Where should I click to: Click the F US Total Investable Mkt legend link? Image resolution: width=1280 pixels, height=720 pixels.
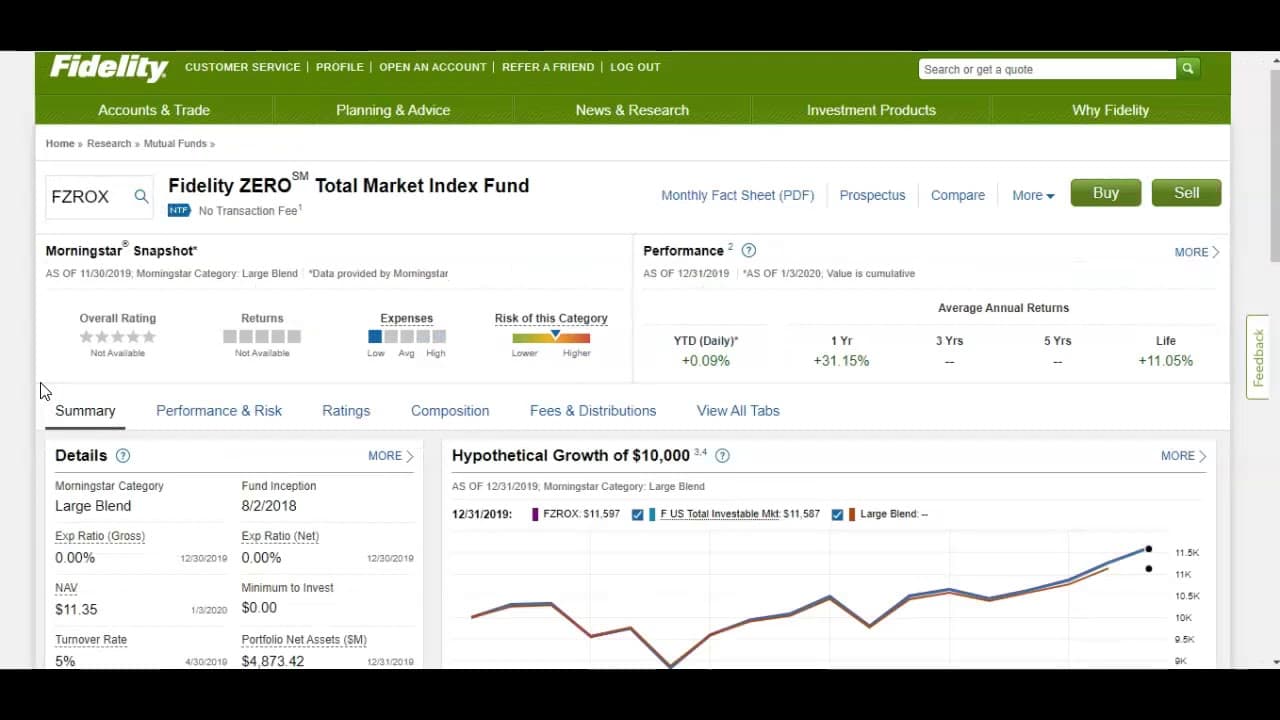(720, 514)
